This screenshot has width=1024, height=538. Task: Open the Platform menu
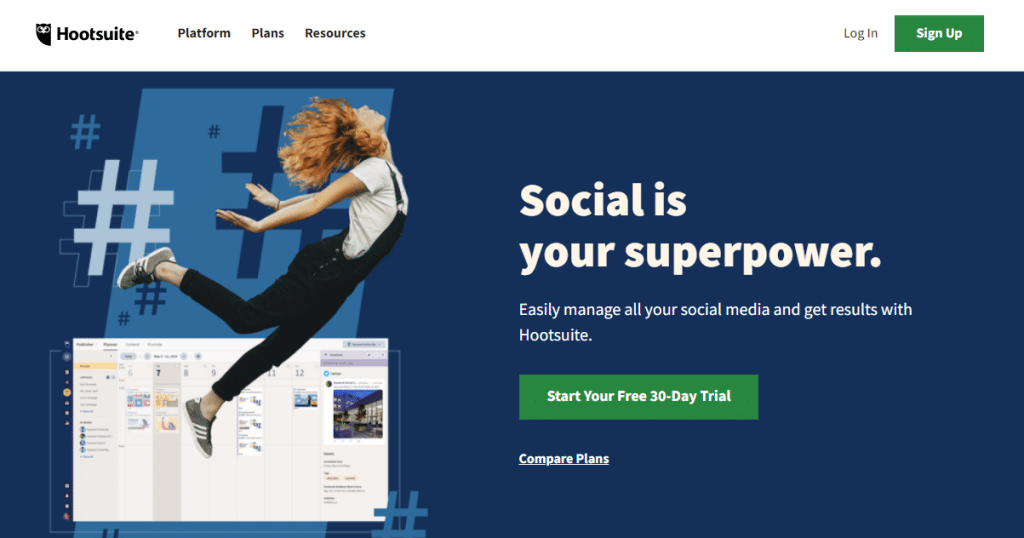tap(204, 33)
